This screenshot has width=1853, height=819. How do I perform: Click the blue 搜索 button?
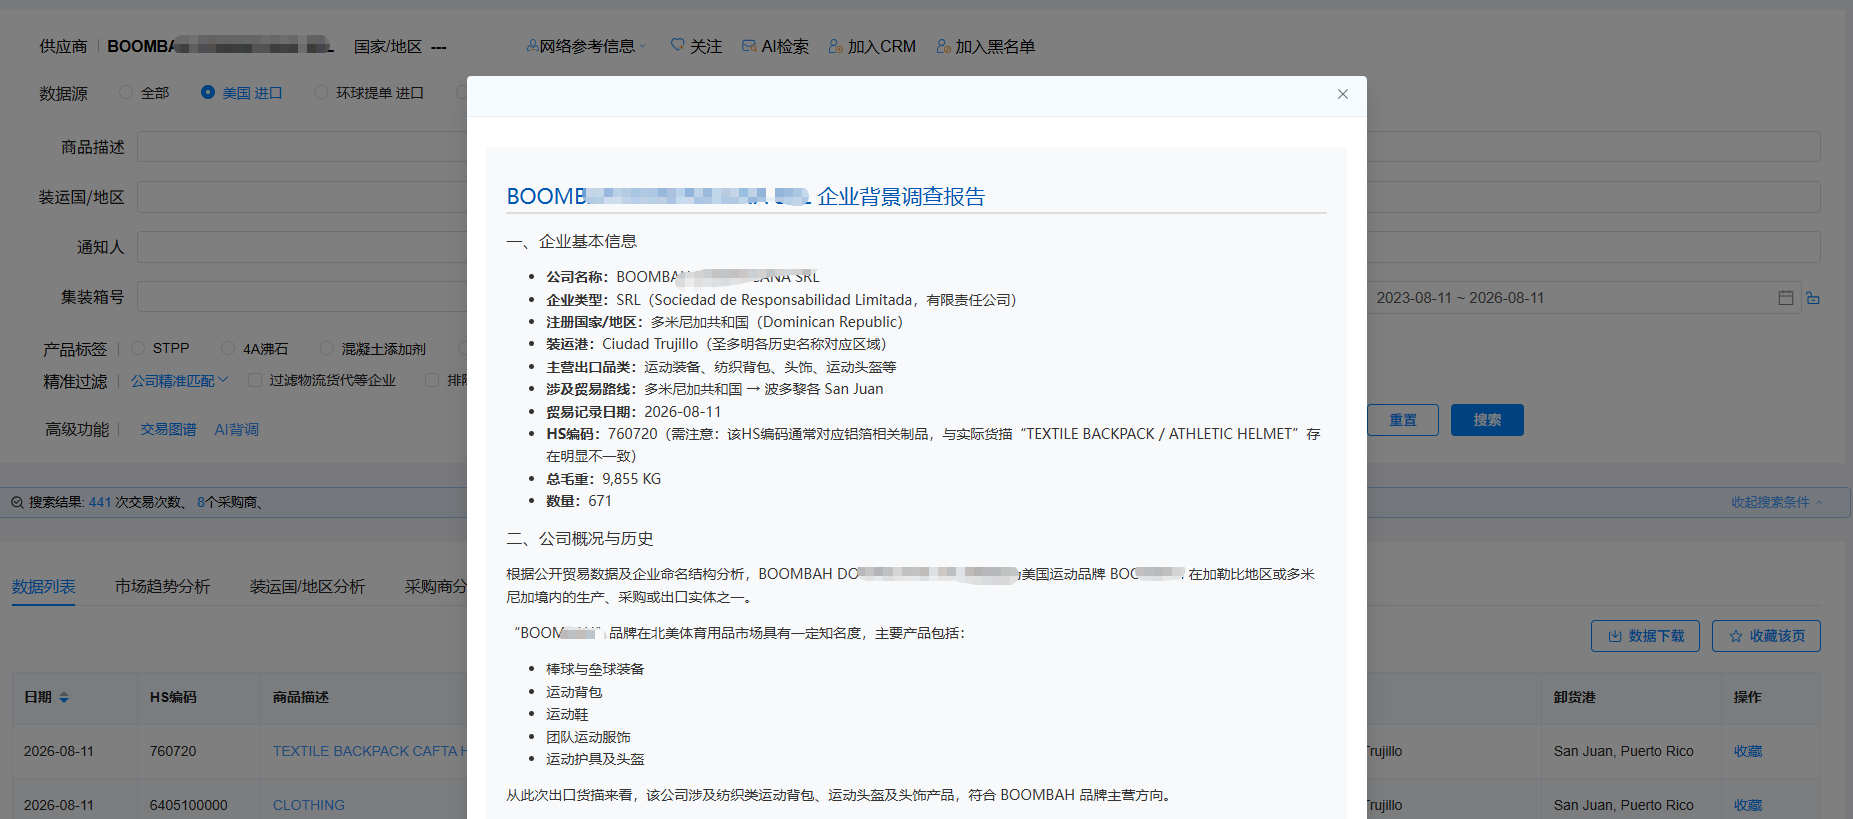(x=1487, y=420)
